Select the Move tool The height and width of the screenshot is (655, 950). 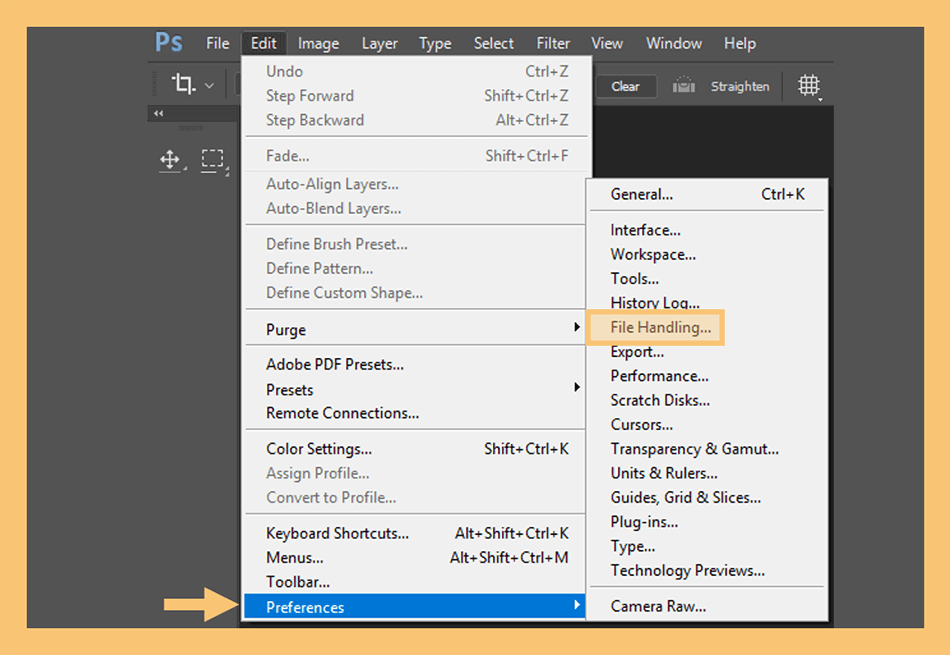pyautogui.click(x=170, y=160)
